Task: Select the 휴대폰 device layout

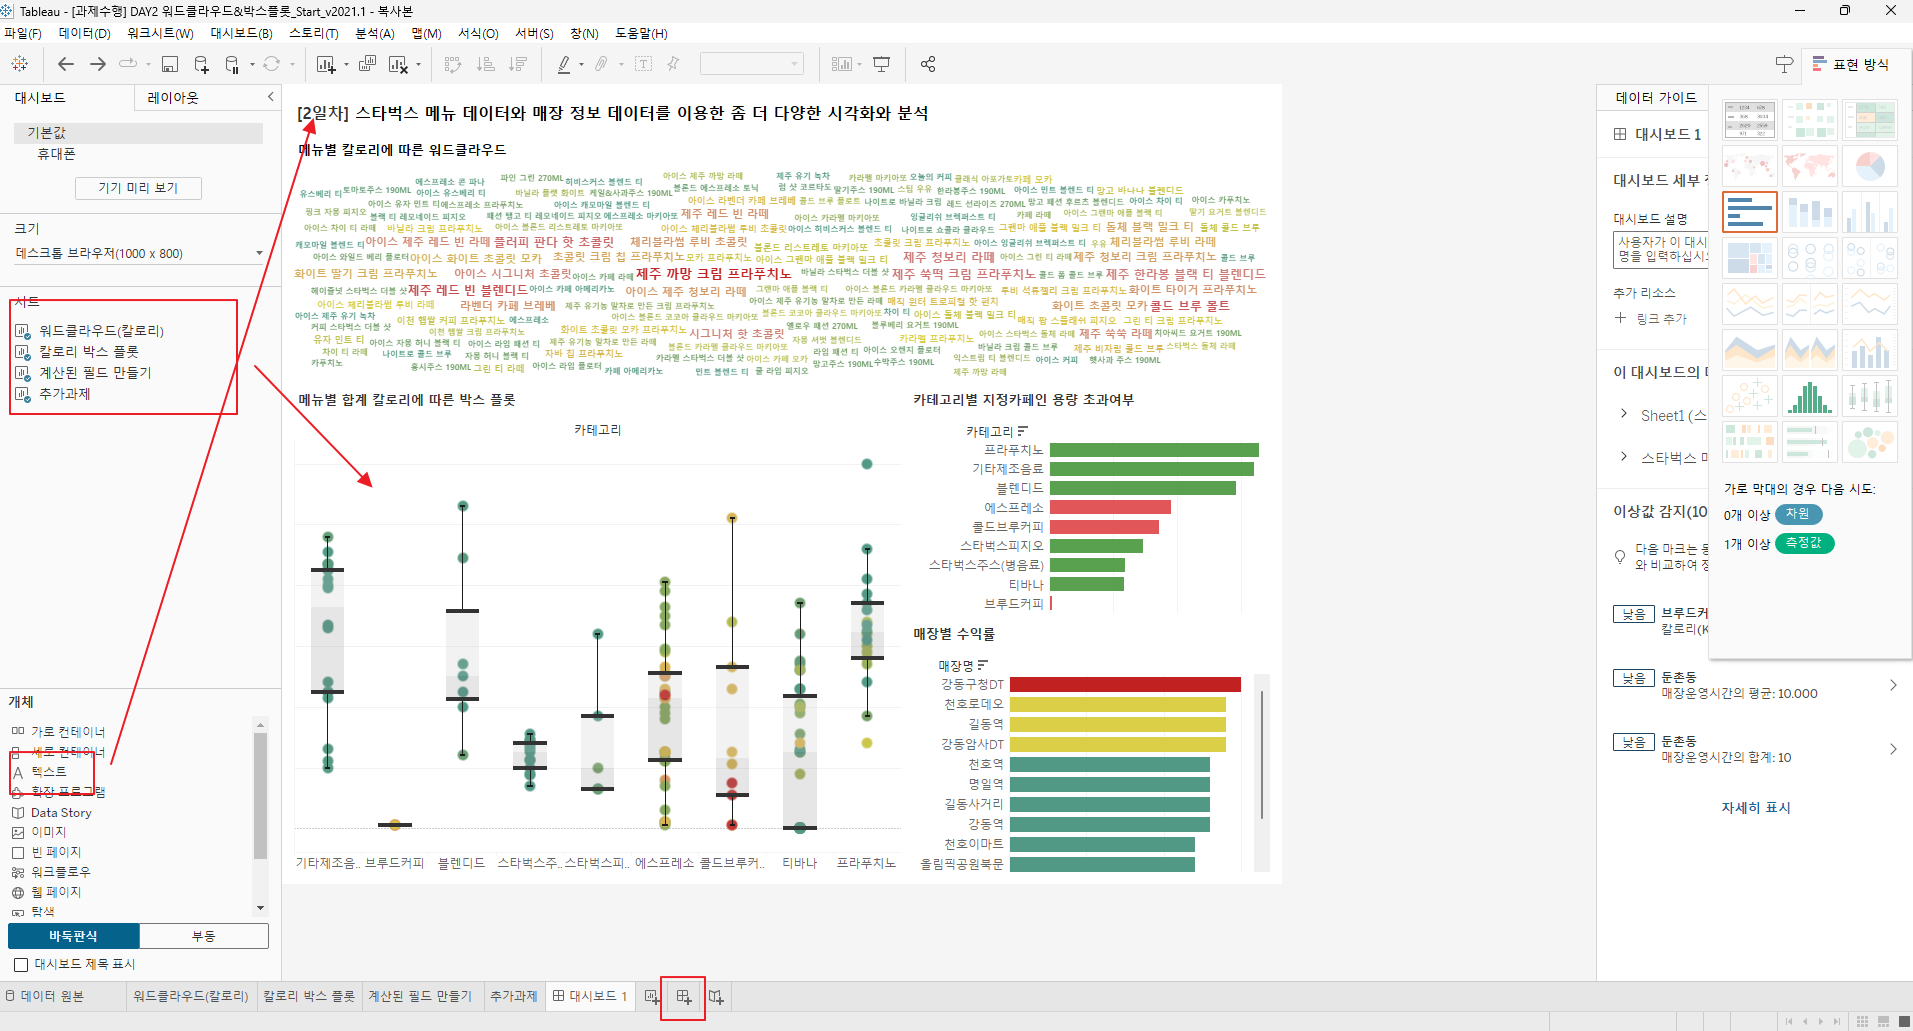Action: (x=56, y=154)
